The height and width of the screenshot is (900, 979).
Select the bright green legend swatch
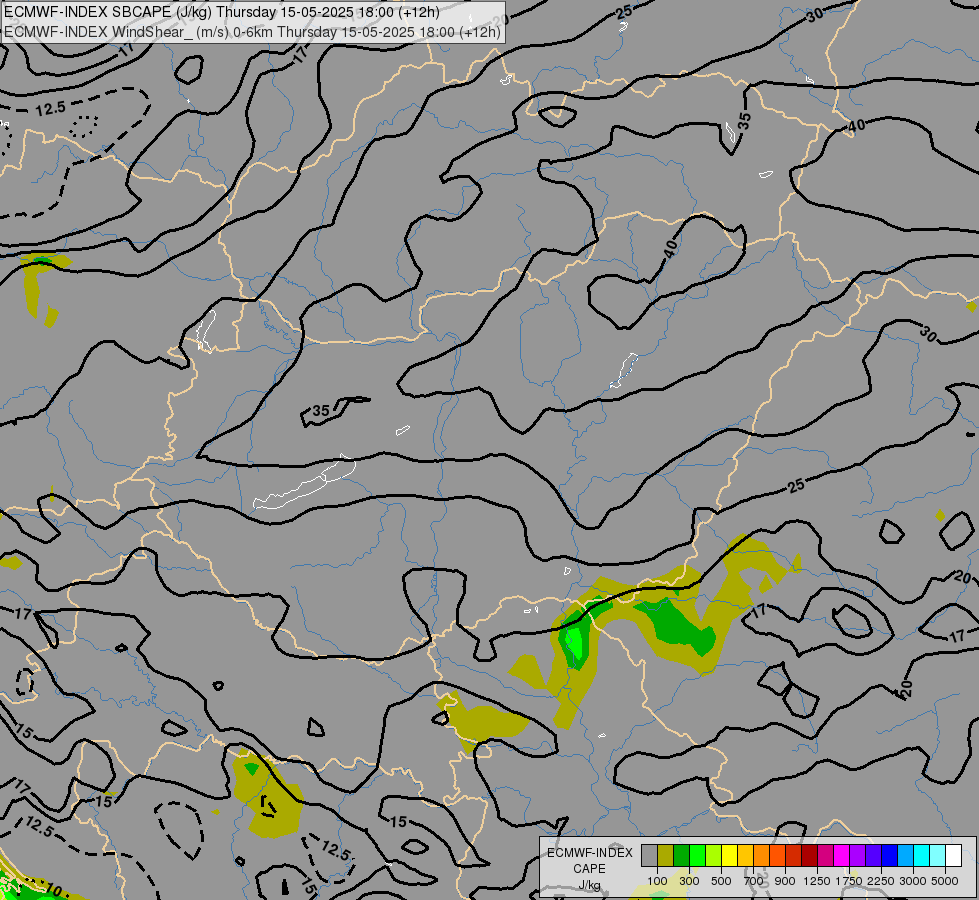697,856
